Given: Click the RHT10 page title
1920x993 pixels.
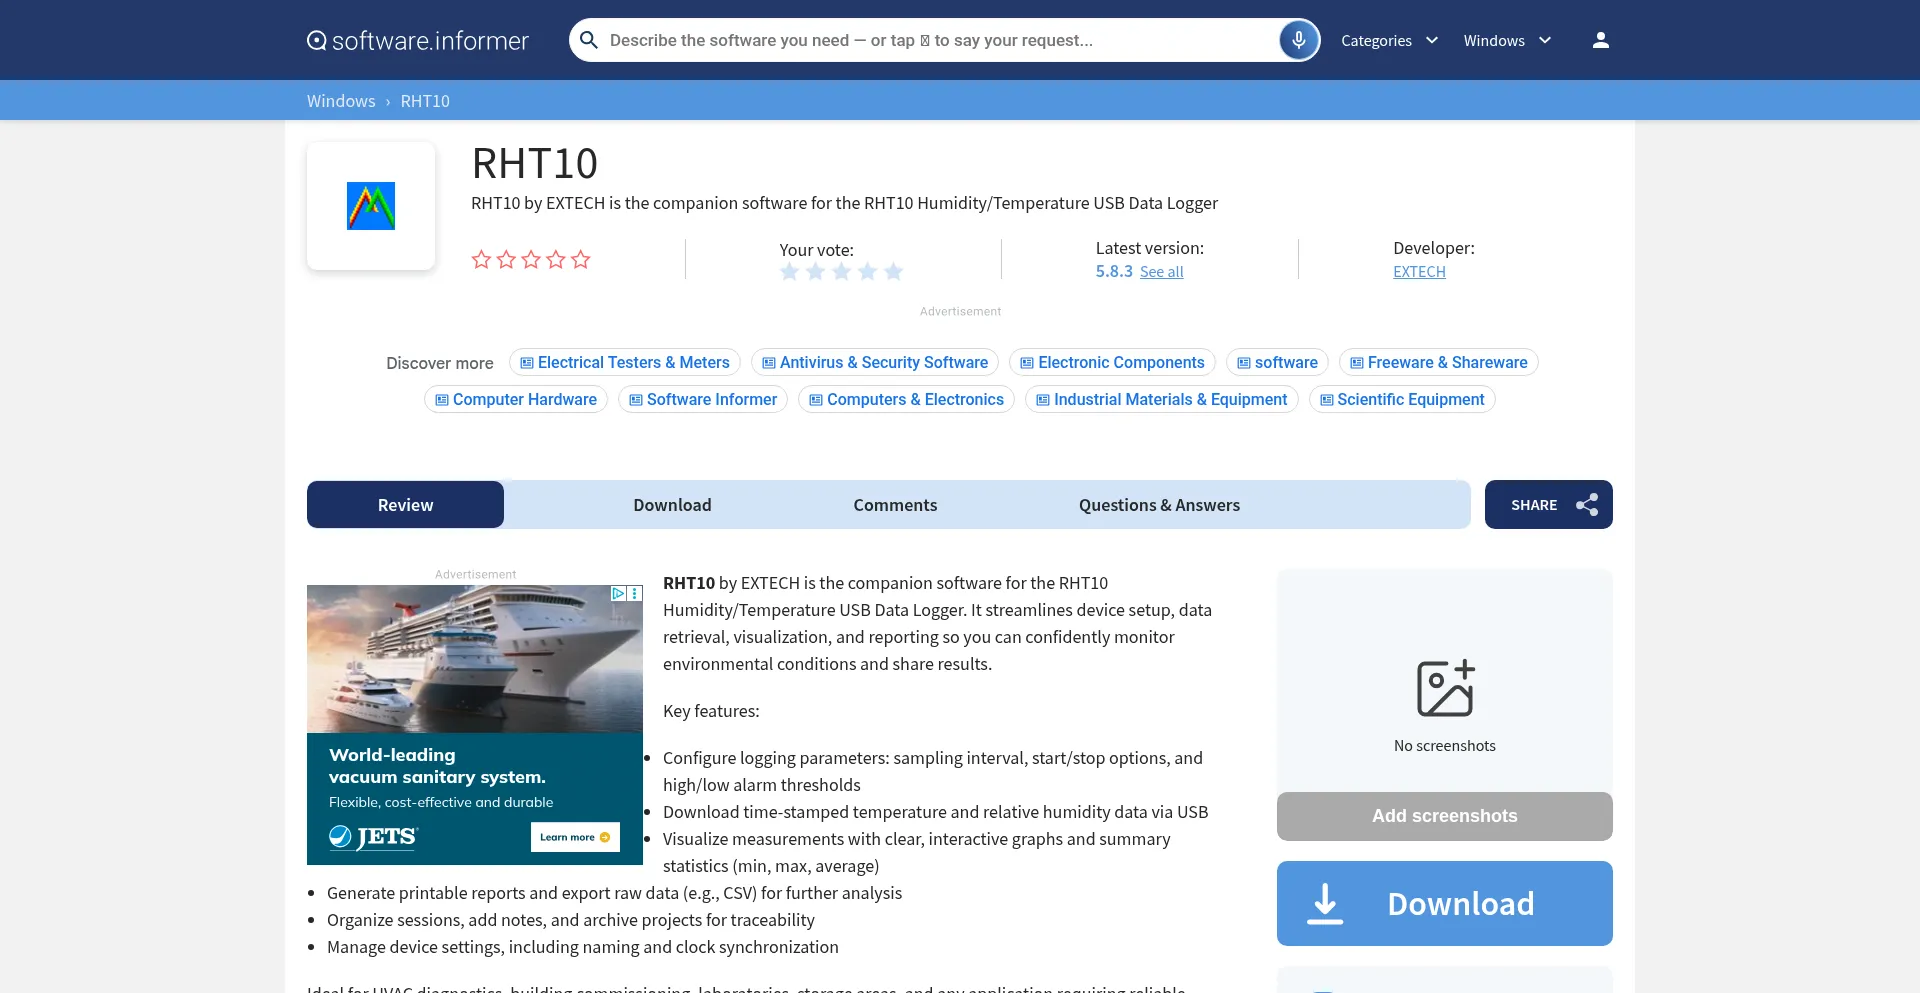Looking at the screenshot, I should tap(535, 163).
